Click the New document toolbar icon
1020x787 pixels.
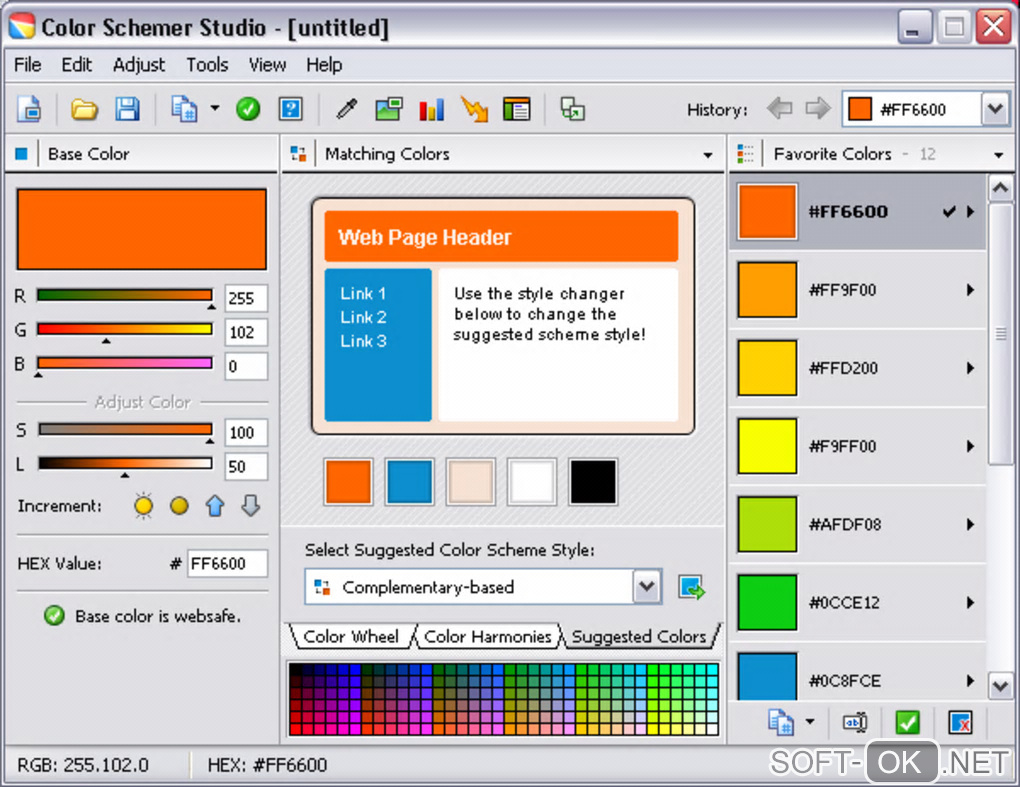[30, 109]
